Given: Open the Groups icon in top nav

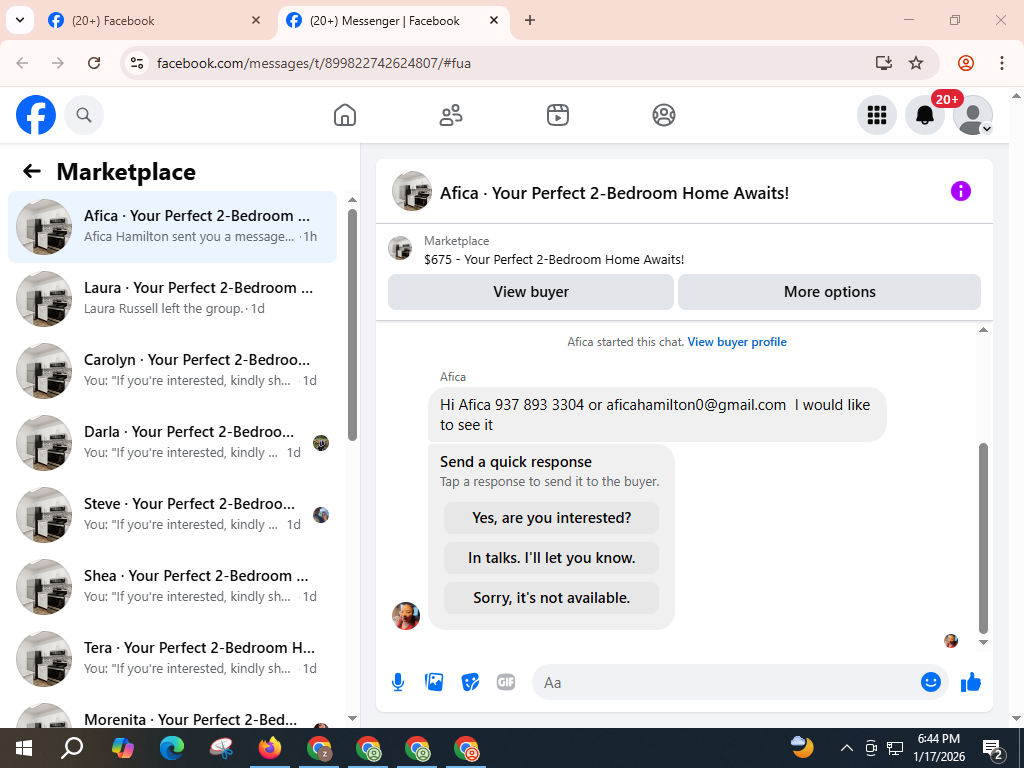Looking at the screenshot, I should (x=664, y=115).
